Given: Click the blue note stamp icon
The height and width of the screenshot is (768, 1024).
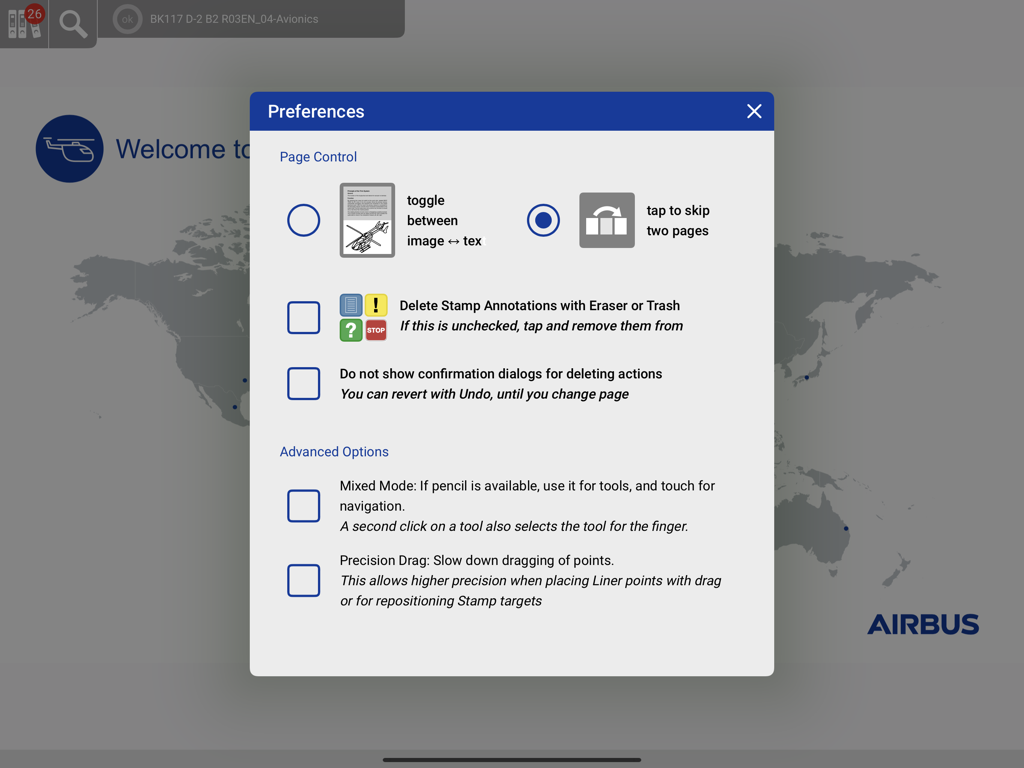Looking at the screenshot, I should click(x=351, y=305).
